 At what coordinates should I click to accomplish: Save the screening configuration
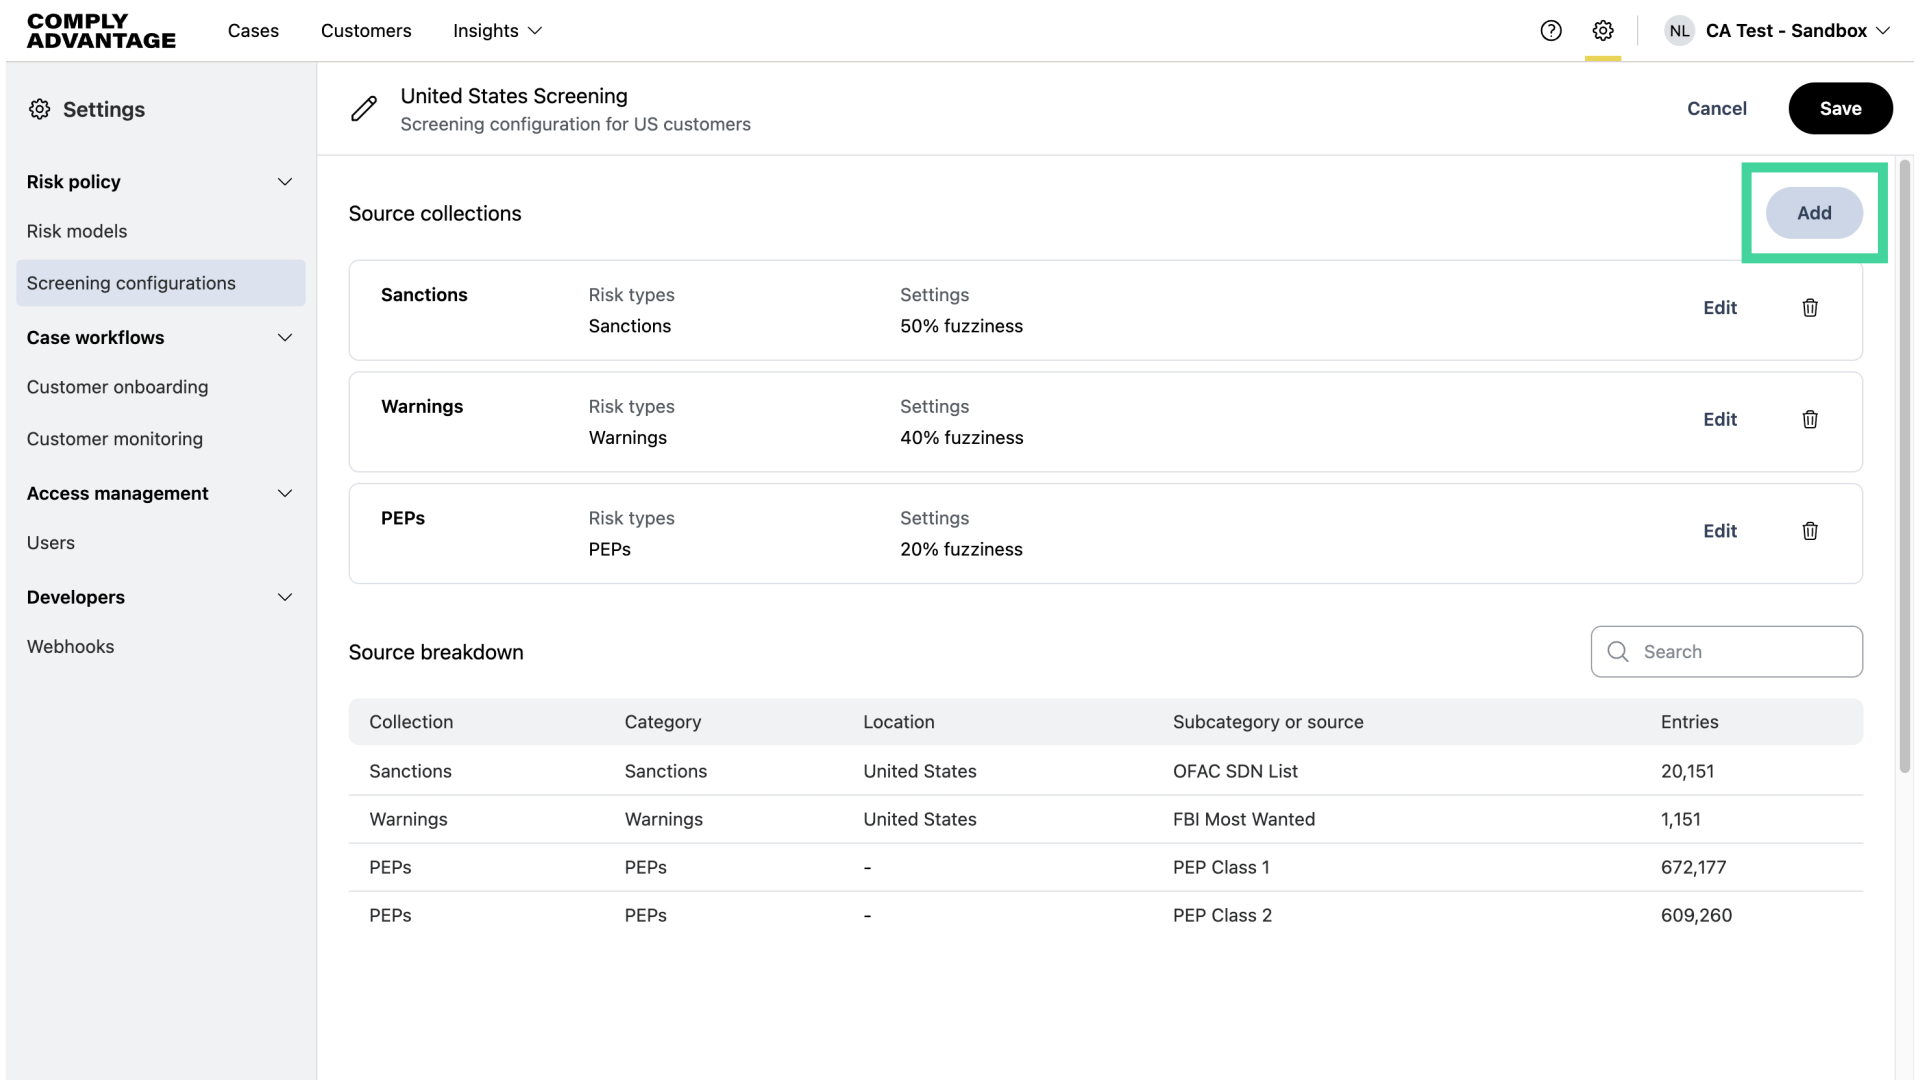[1840, 108]
